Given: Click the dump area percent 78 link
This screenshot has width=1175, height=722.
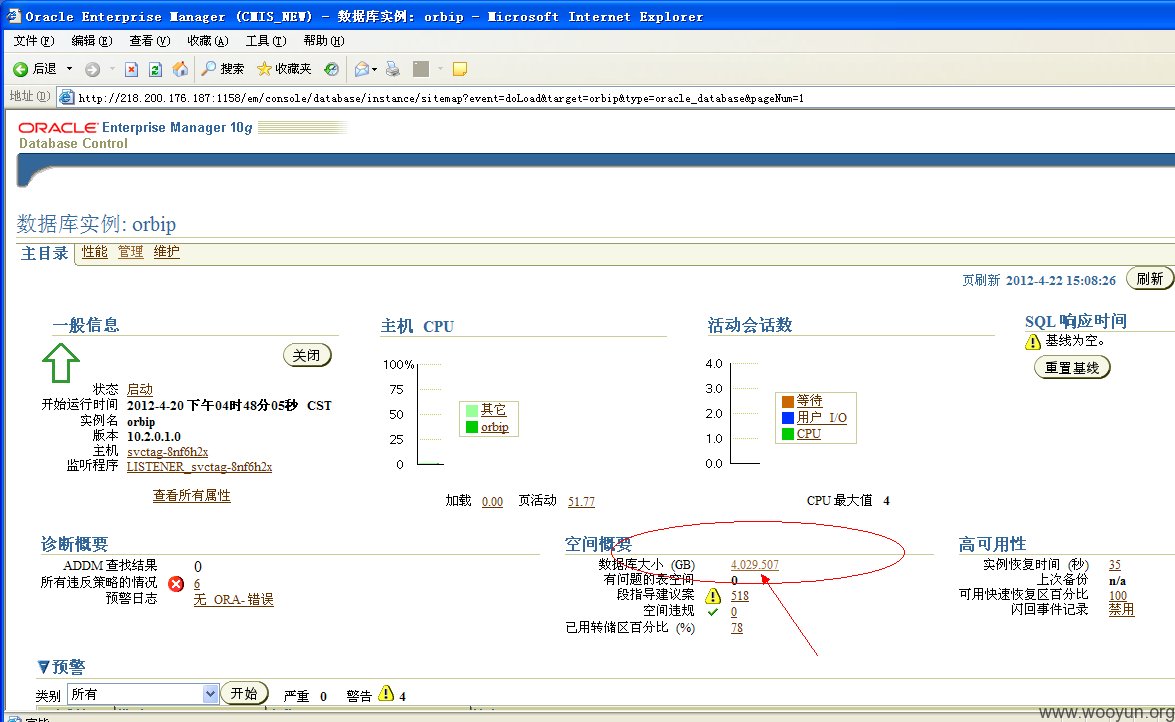Looking at the screenshot, I should click(x=737, y=628).
